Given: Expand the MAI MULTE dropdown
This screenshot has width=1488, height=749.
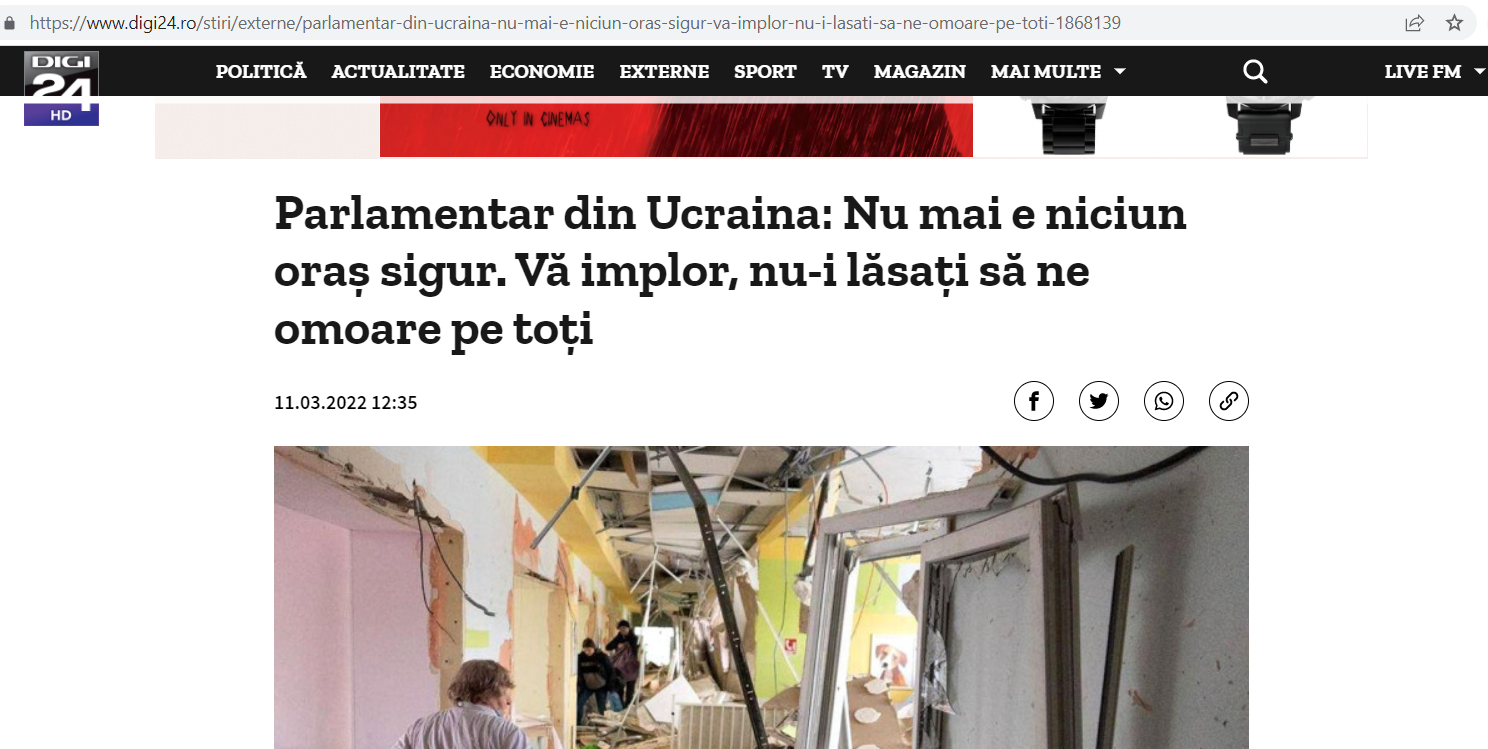Looking at the screenshot, I should point(1058,71).
